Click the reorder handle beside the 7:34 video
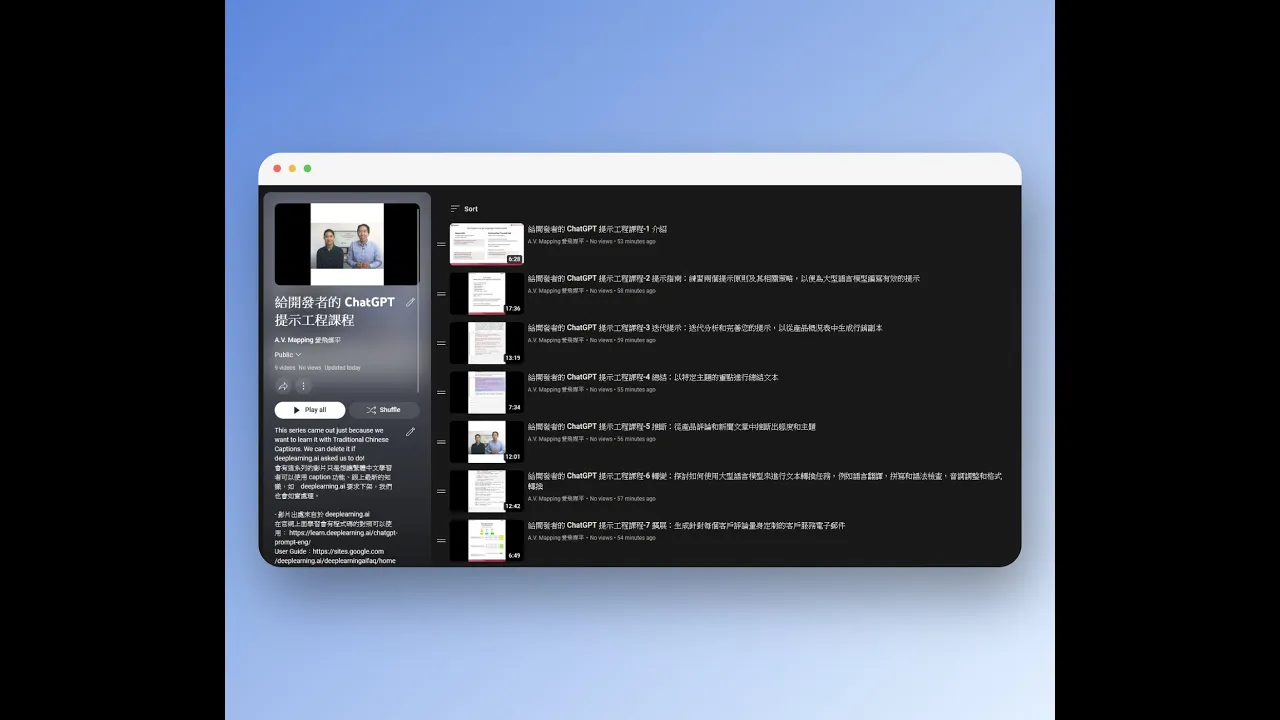The height and width of the screenshot is (720, 1280). tap(441, 393)
